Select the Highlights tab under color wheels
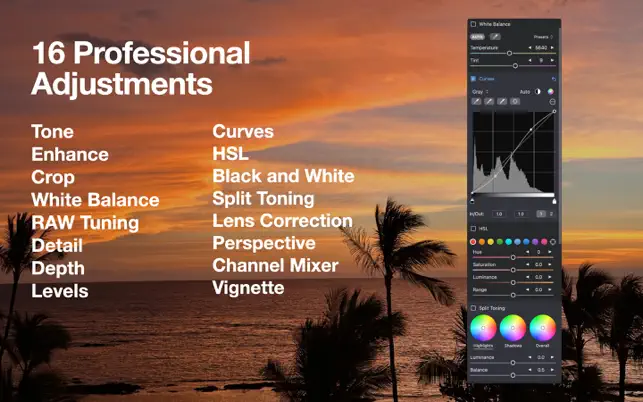This screenshot has height=402, width=643. click(483, 346)
